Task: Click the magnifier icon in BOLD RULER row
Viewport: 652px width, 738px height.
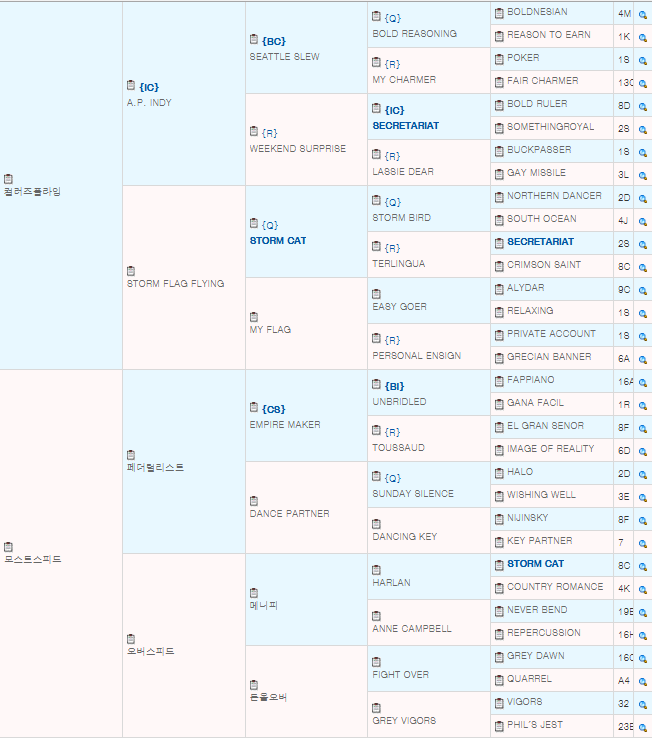Action: point(643,107)
